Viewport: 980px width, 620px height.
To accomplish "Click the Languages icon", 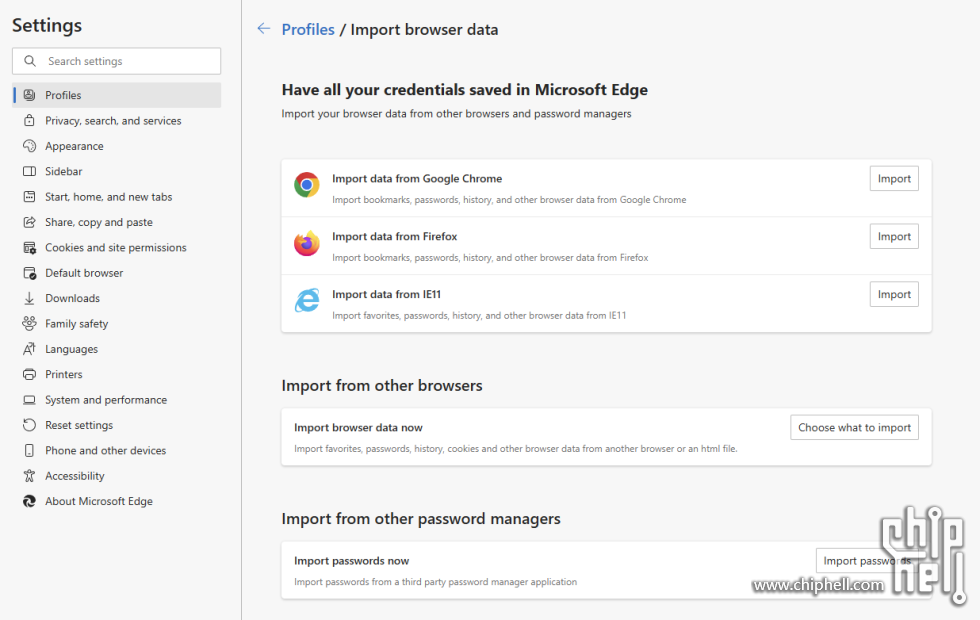I will 29,349.
